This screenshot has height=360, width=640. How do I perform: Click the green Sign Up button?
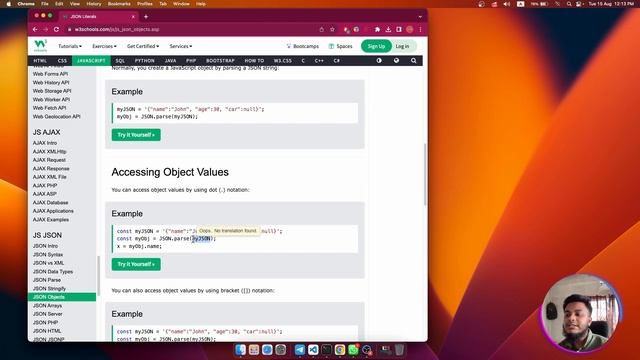[x=376, y=46]
